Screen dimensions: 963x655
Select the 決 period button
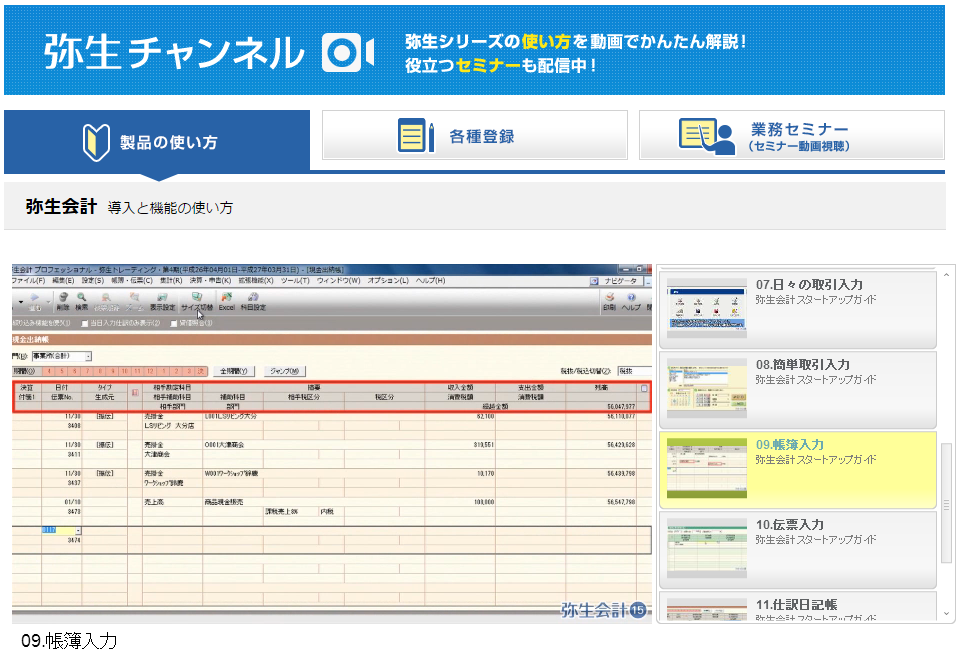[200, 371]
